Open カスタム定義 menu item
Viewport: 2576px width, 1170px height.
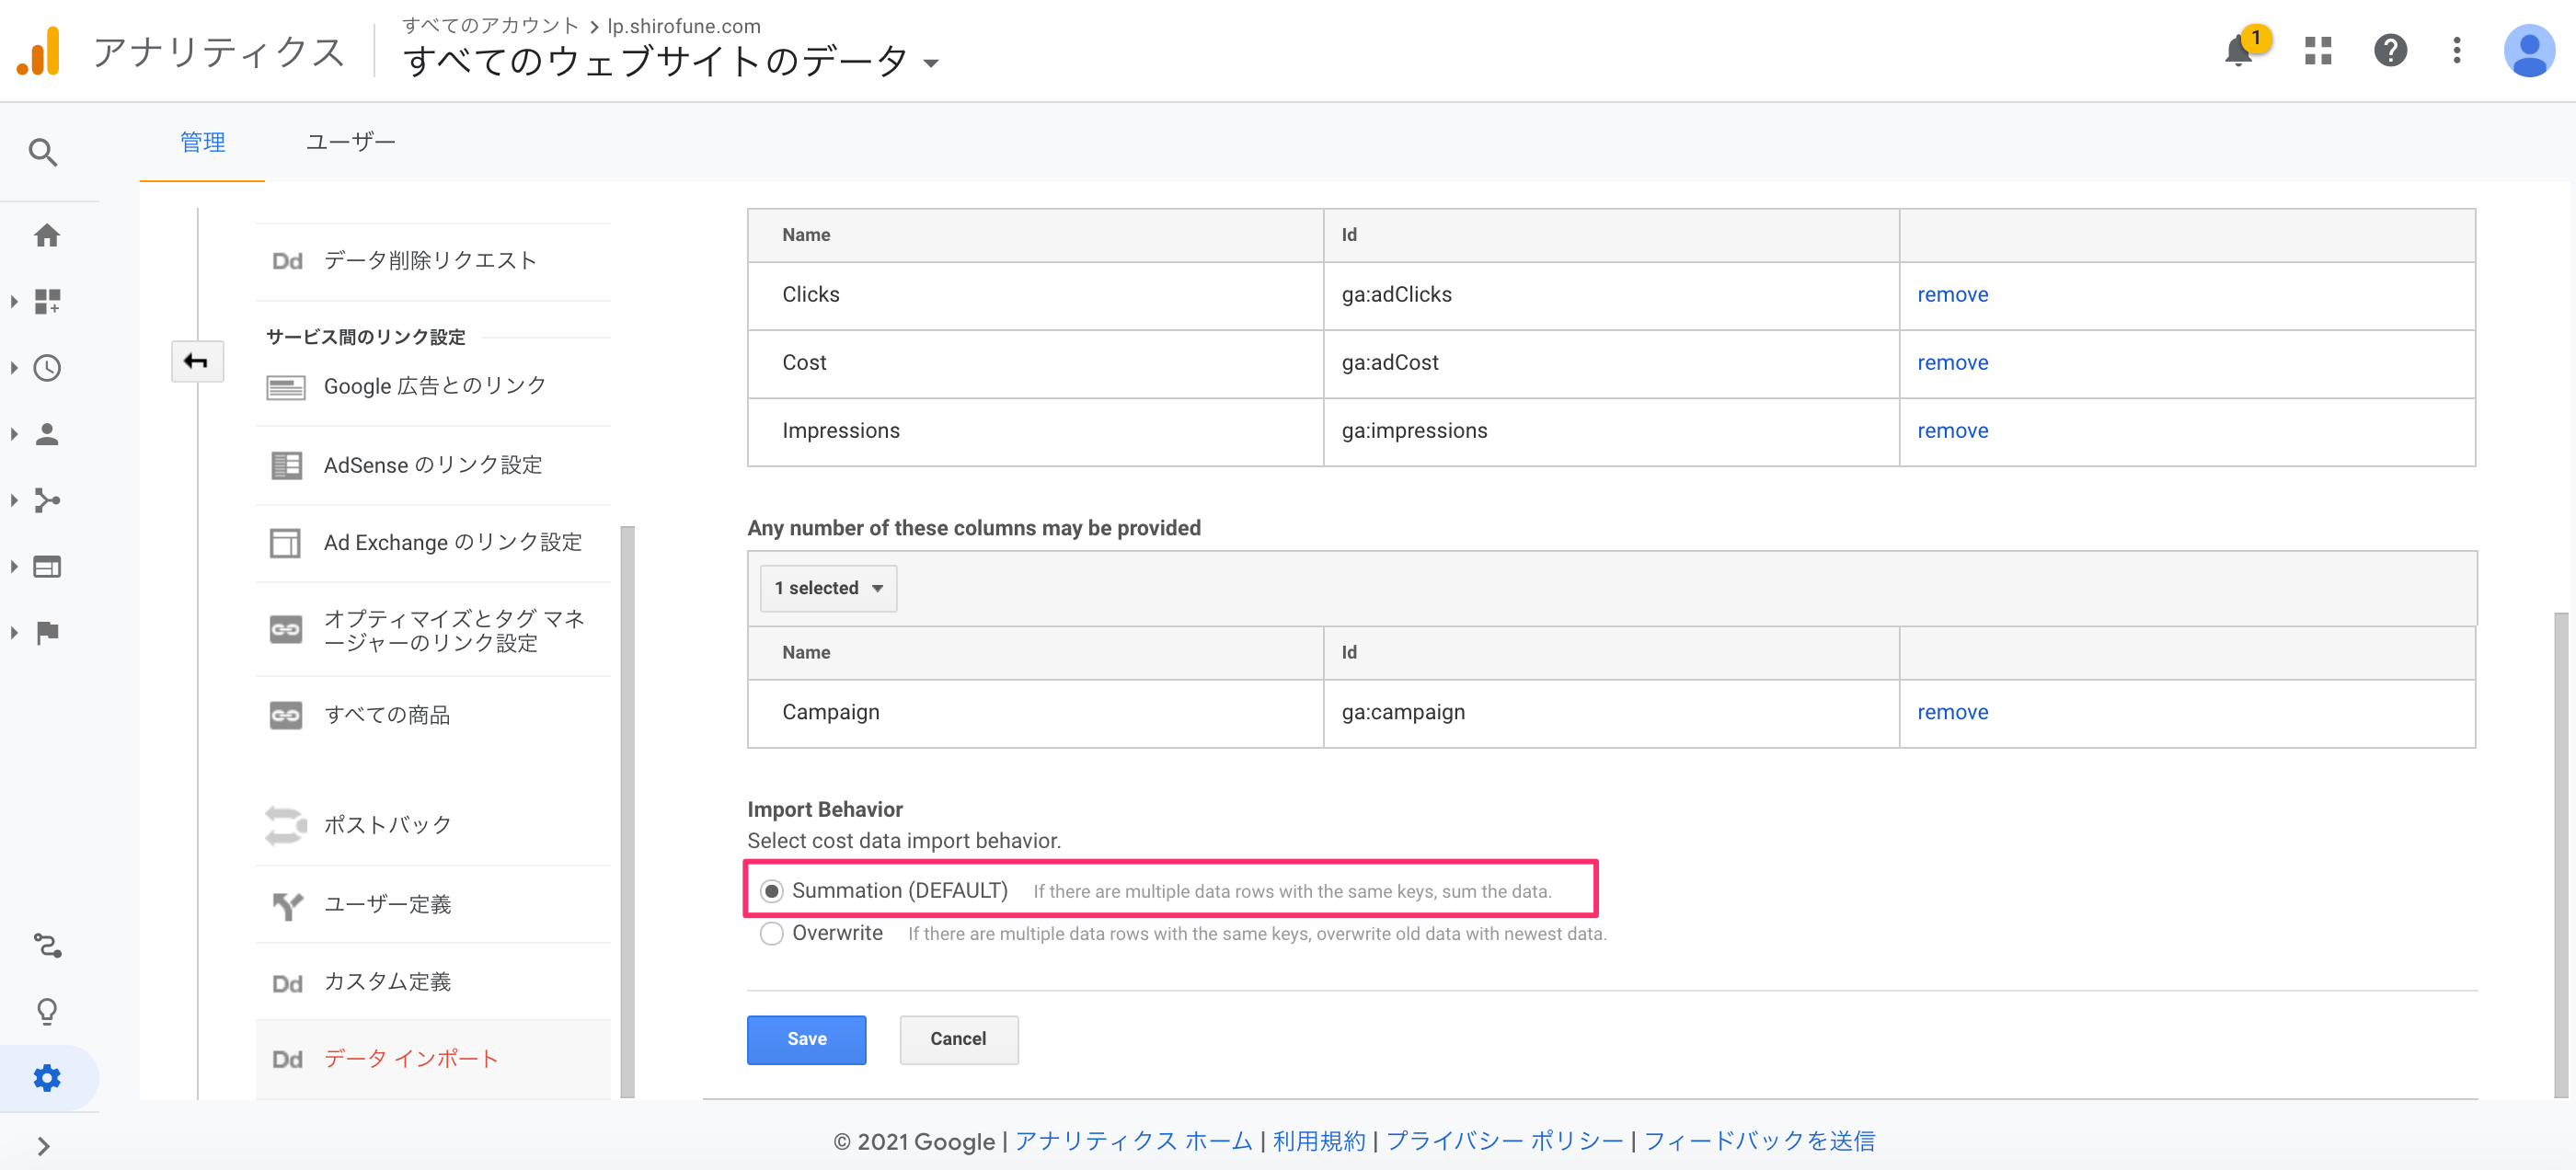point(433,982)
